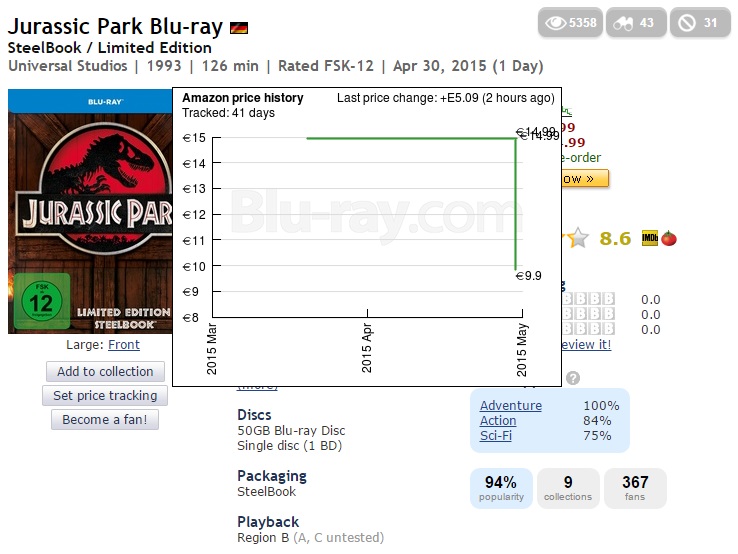Click SteelBook / Limited Edition subtitle
Screen dimensions: 738x554
(x=109, y=48)
